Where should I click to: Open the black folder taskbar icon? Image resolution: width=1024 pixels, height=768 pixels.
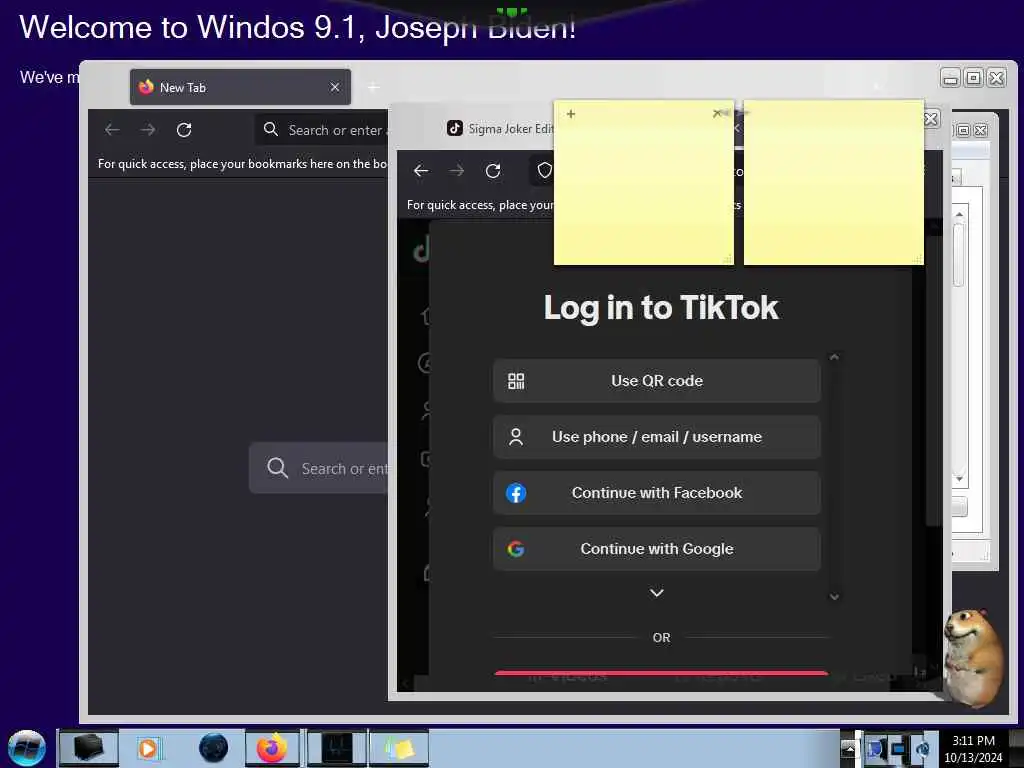tap(89, 748)
